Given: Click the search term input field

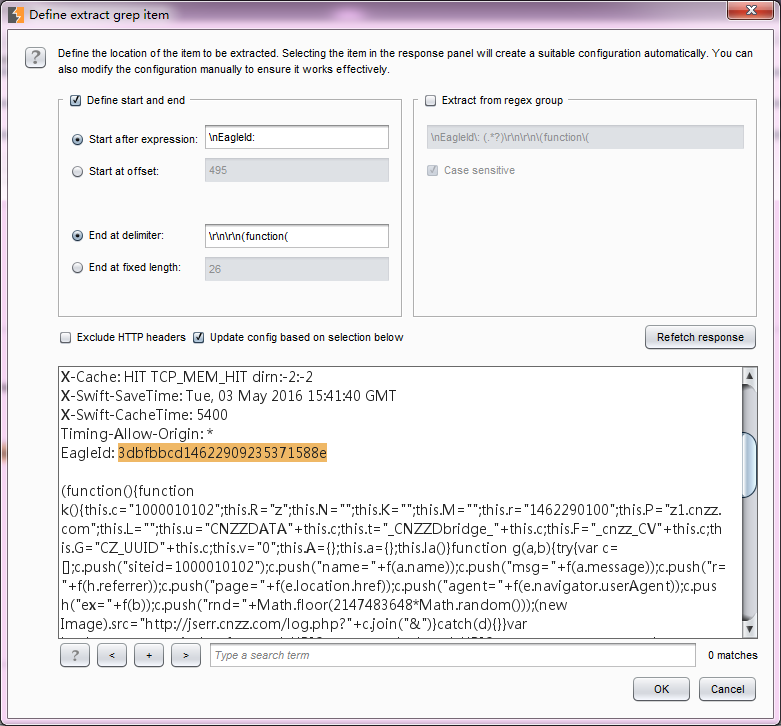Looking at the screenshot, I should (x=452, y=655).
